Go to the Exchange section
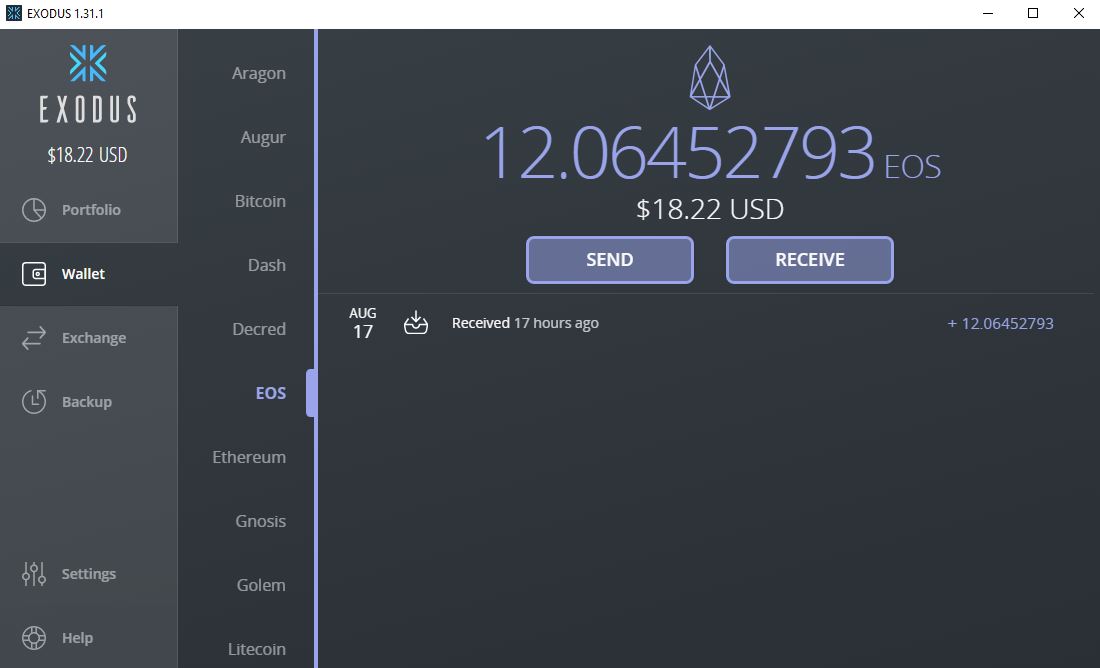Viewport: 1100px width, 668px height. click(x=89, y=338)
